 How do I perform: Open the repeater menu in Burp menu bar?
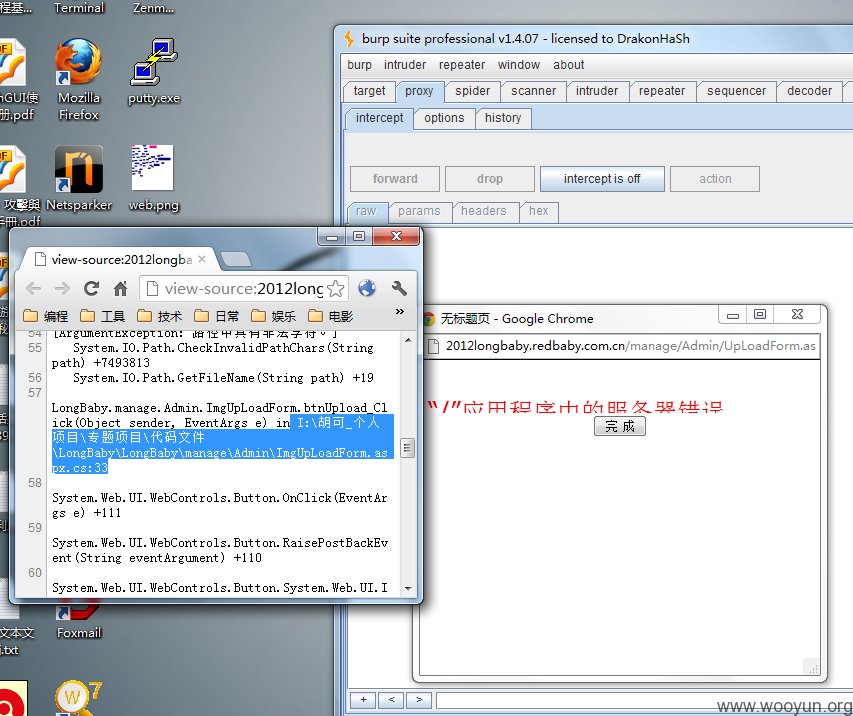point(462,65)
